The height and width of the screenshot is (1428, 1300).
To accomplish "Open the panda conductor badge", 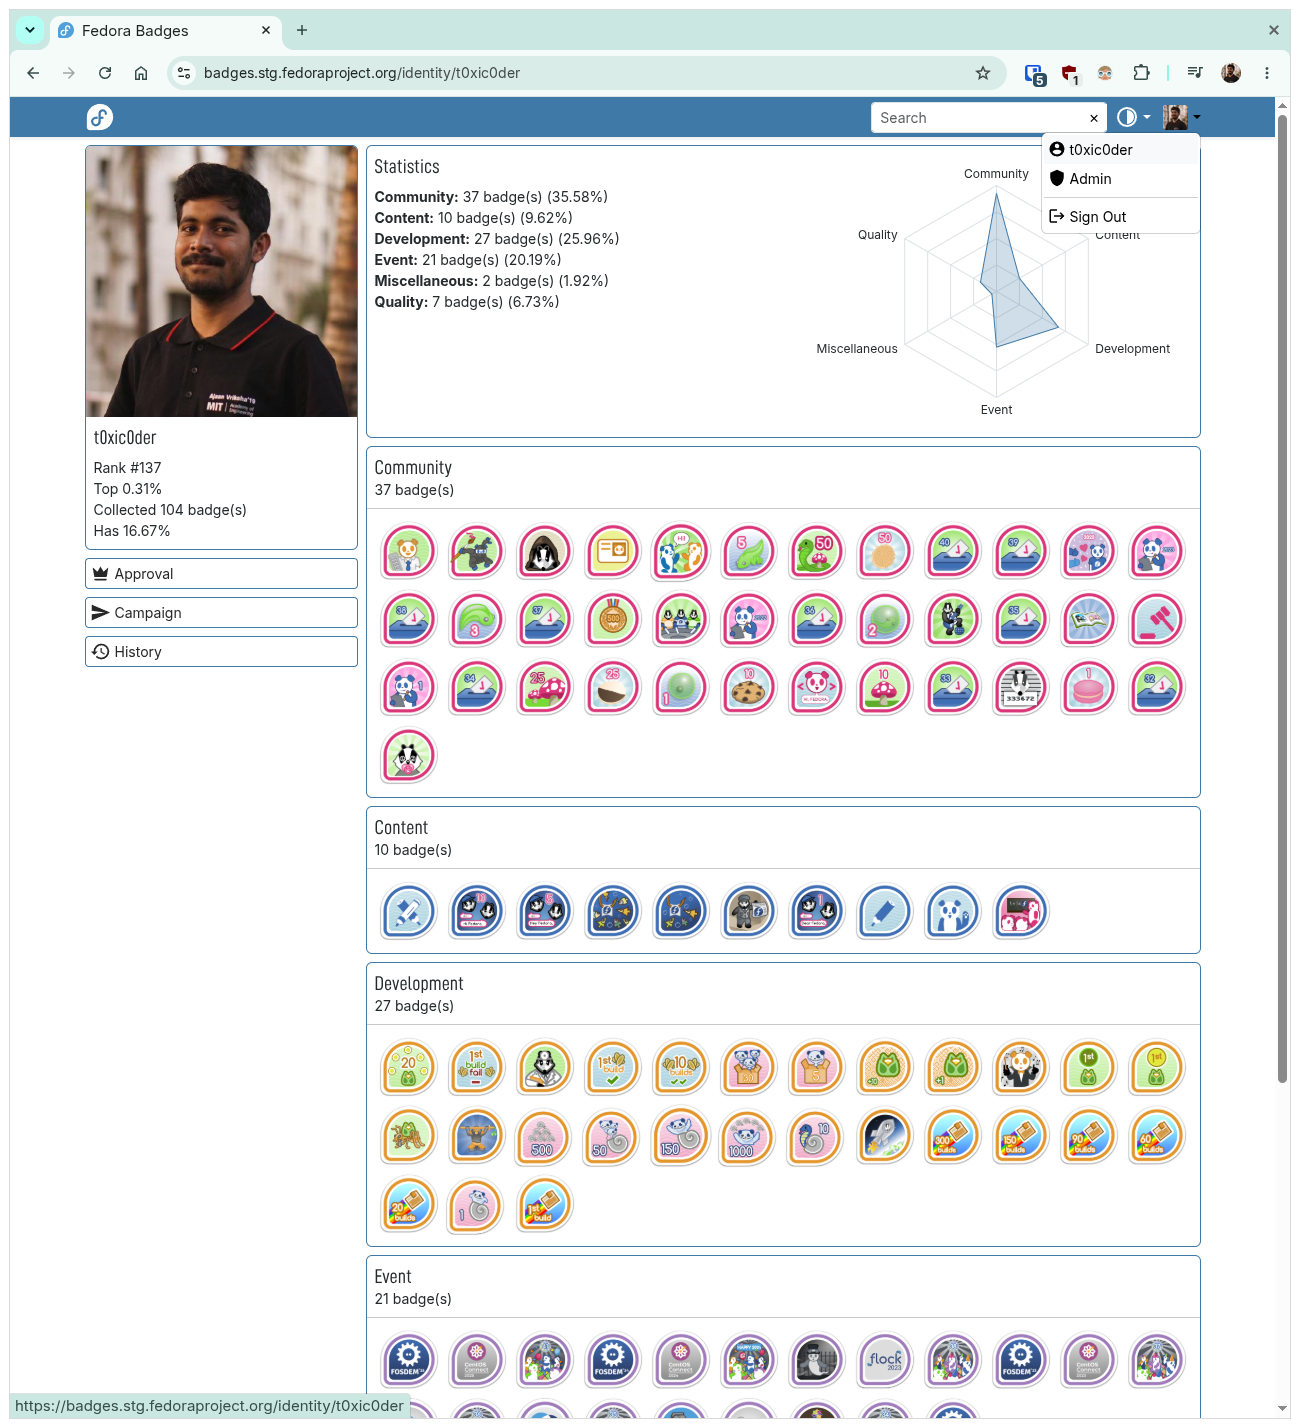I will (1021, 1068).
